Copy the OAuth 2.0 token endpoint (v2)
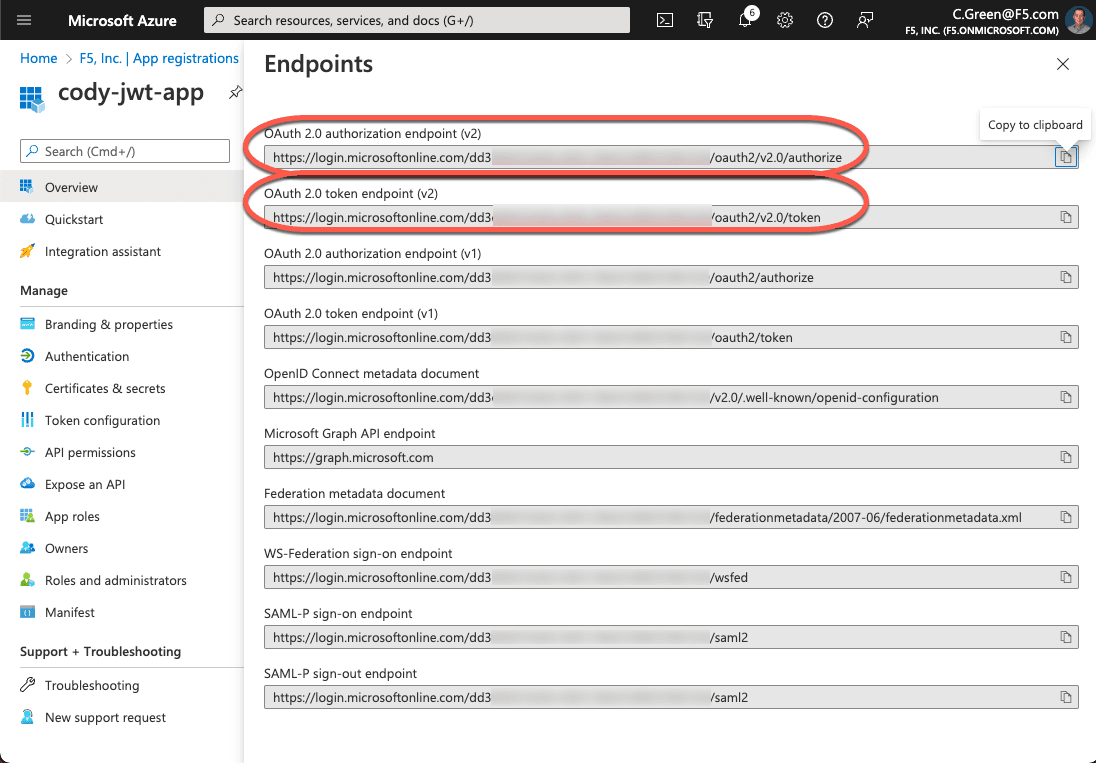 [x=1066, y=216]
